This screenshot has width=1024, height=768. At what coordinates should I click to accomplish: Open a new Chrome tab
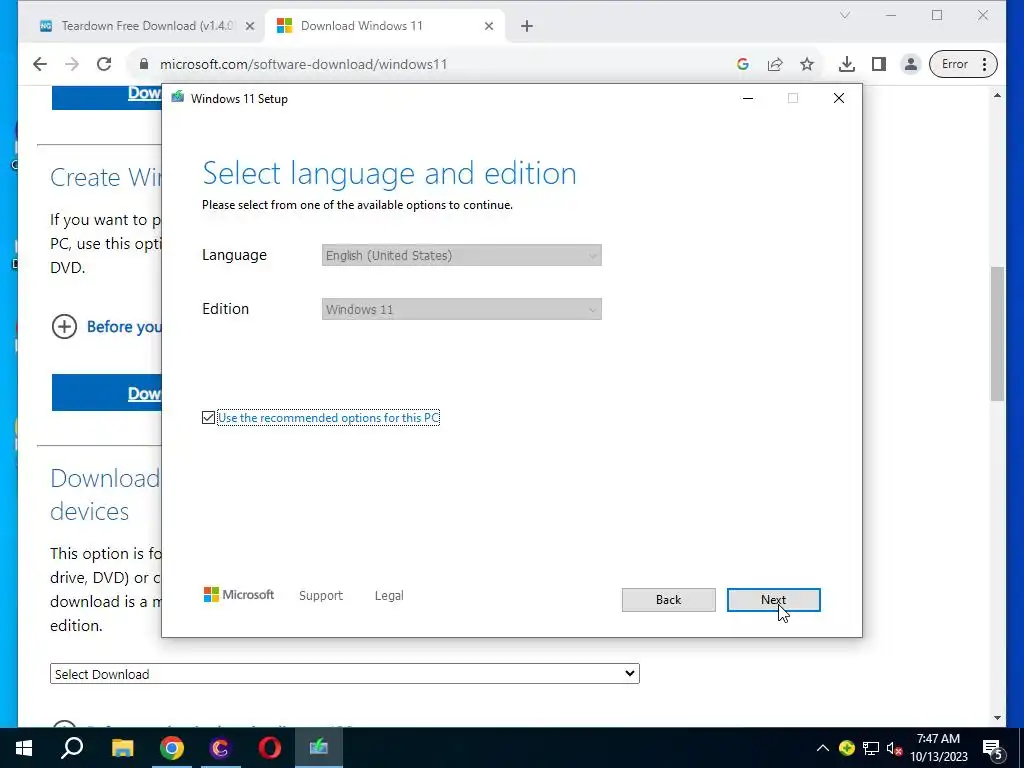pos(527,26)
